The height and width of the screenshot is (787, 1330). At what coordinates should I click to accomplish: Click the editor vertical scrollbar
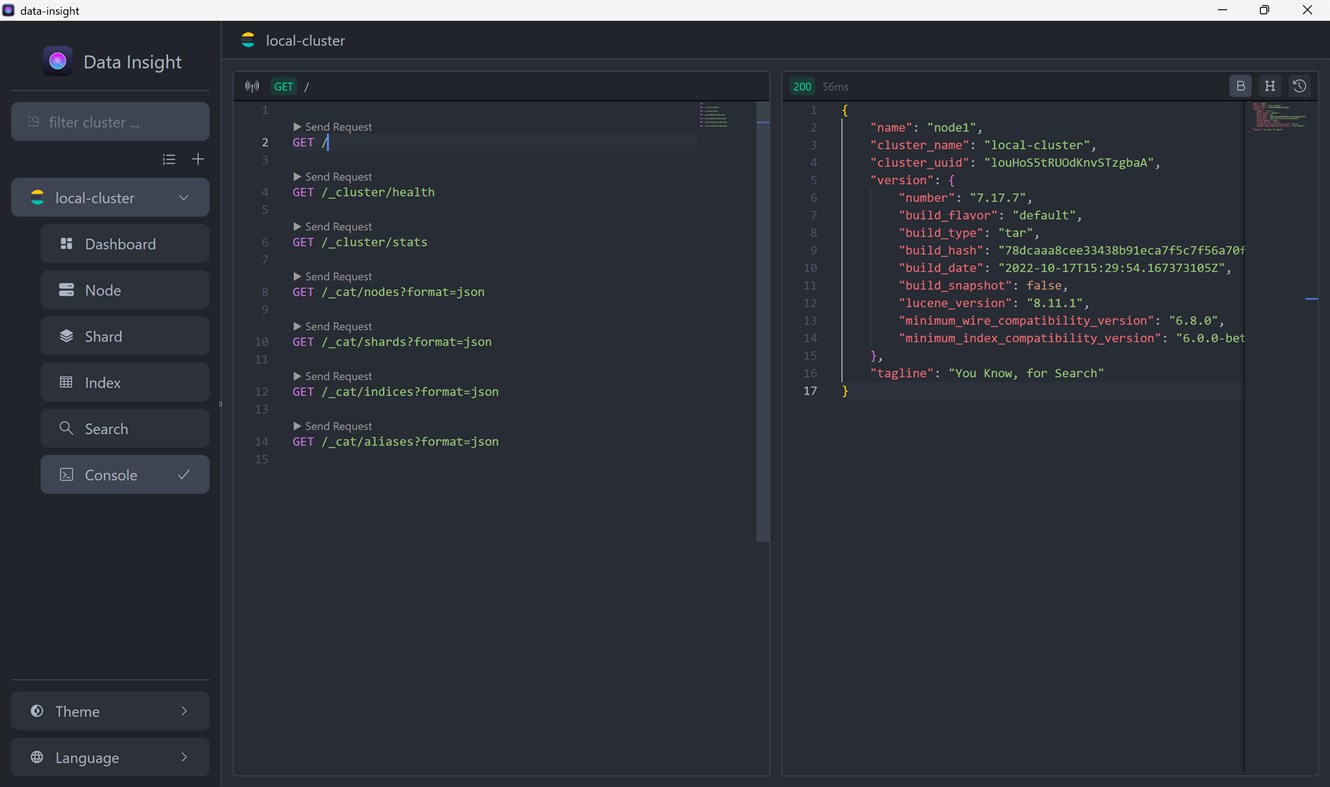pos(763,321)
